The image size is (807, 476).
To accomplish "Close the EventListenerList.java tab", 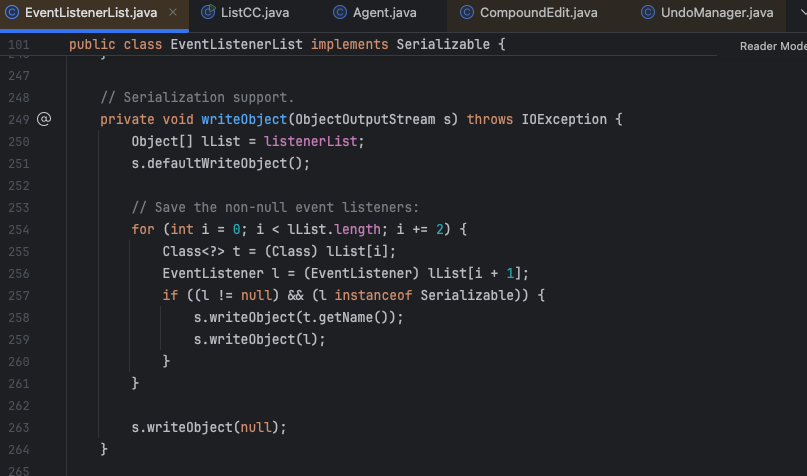I will click(172, 13).
